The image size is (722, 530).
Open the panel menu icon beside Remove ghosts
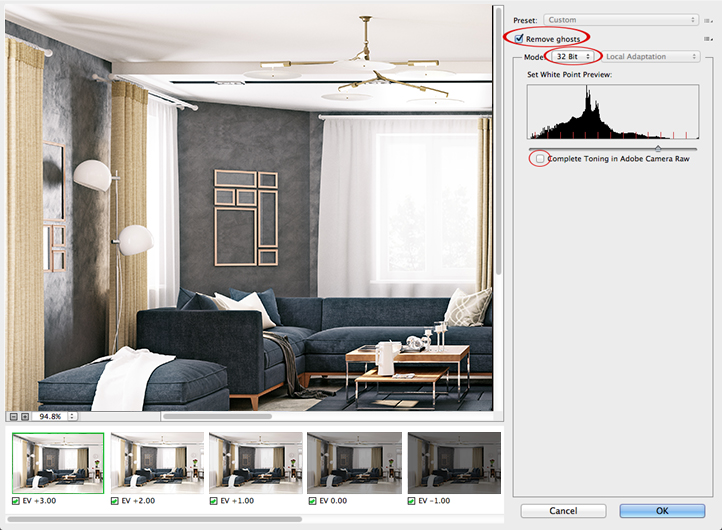[x=708, y=39]
